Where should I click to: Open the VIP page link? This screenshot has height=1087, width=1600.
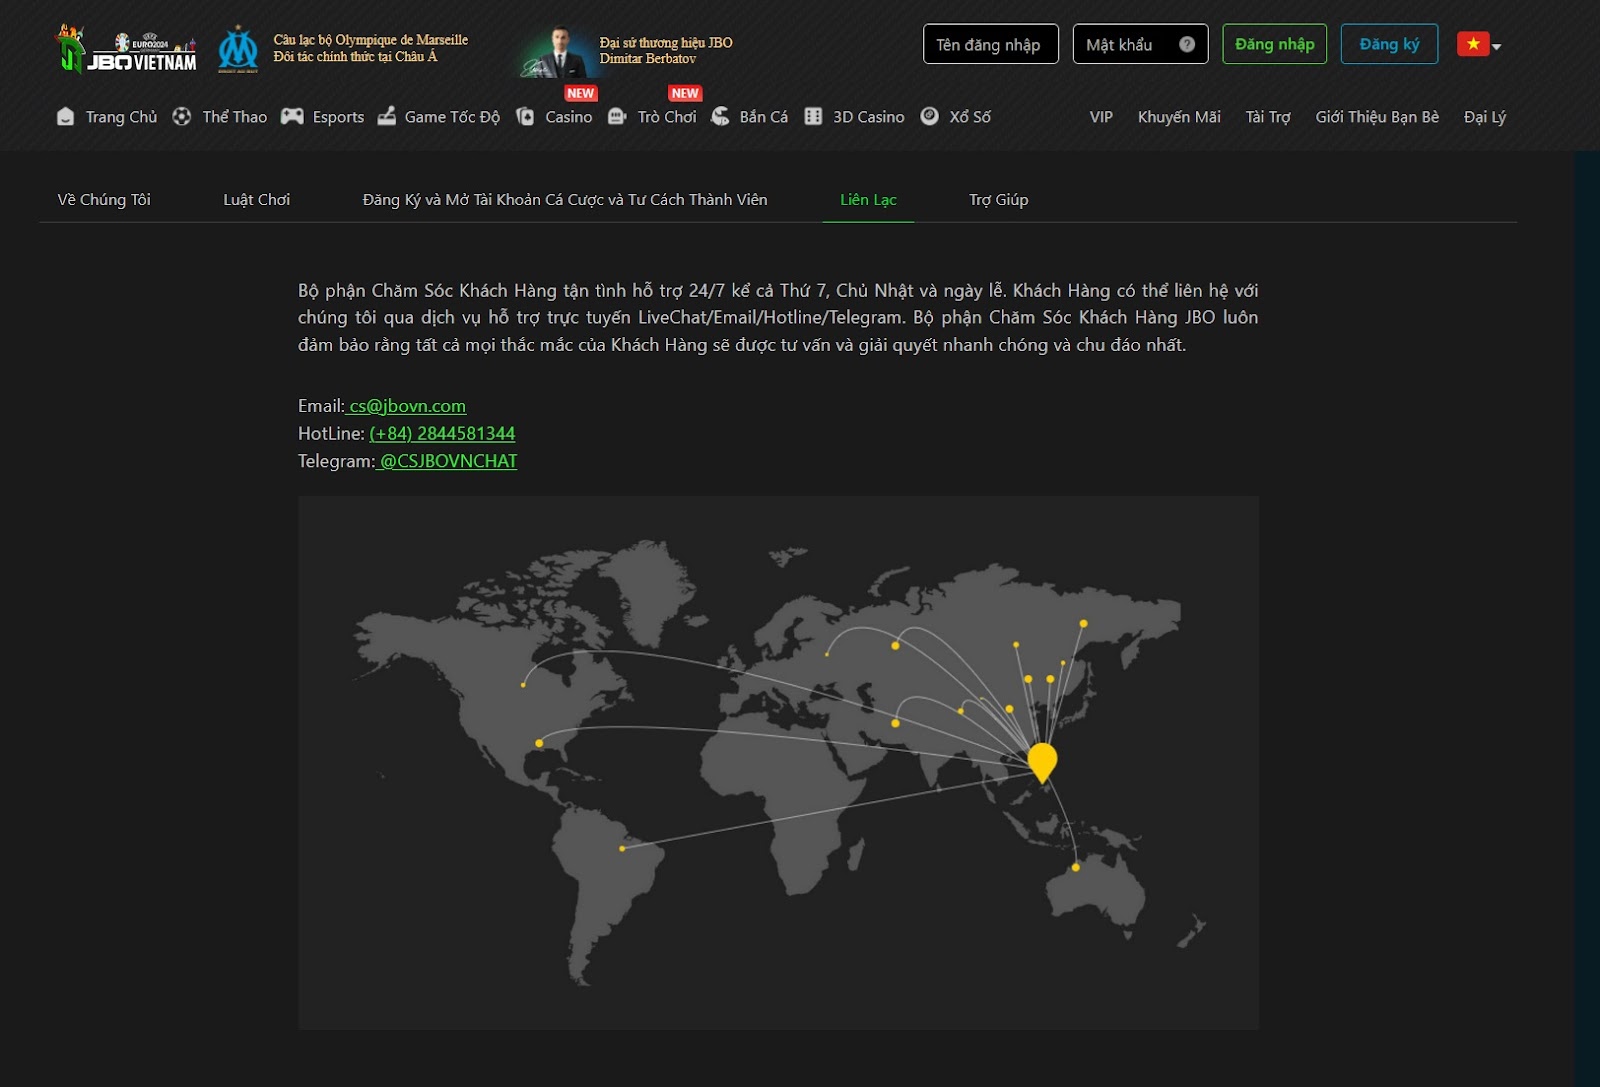[1101, 117]
